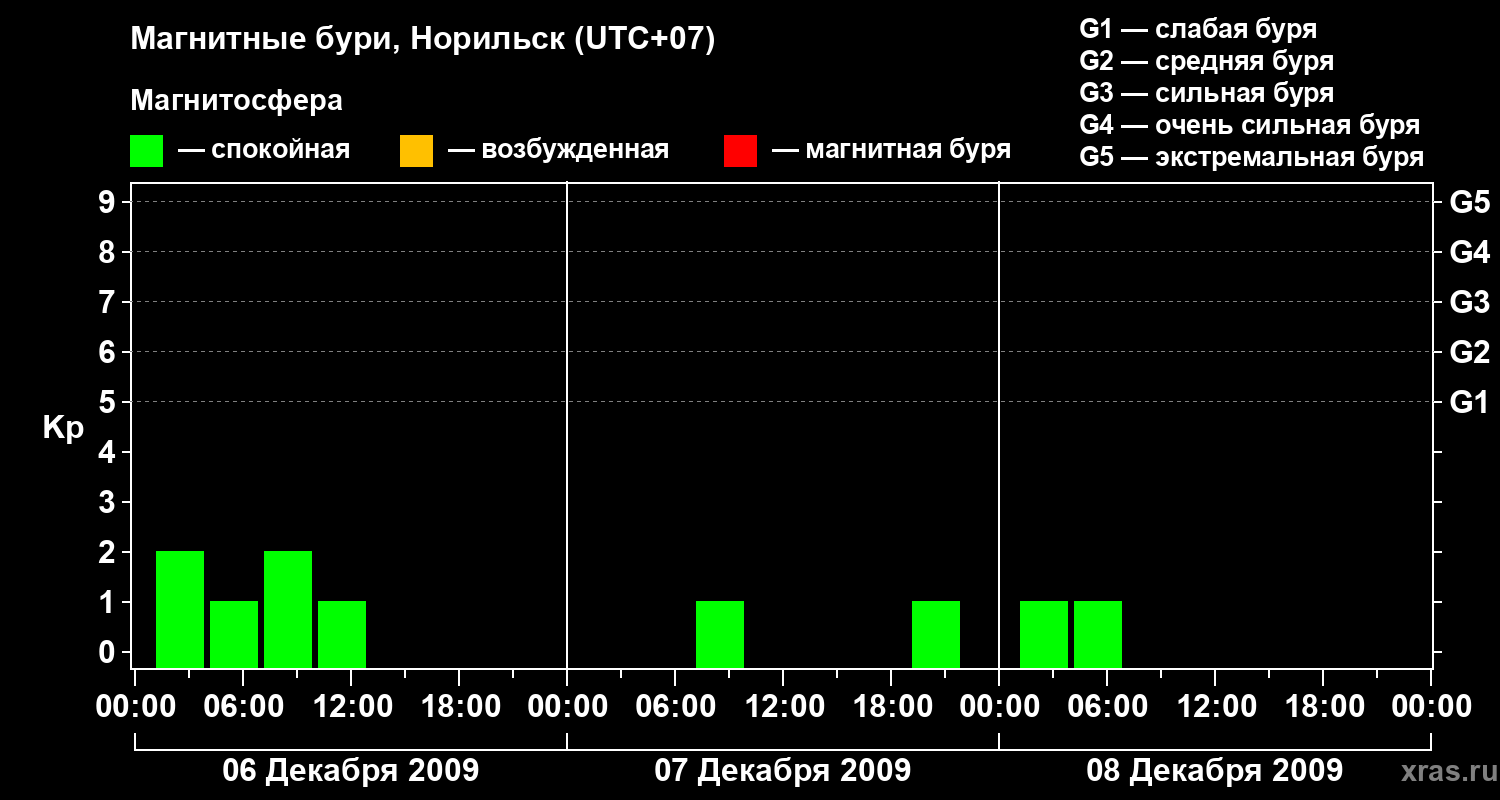This screenshot has height=800, width=1500.
Task: Click the G1 label on right axis
Action: (1469, 402)
